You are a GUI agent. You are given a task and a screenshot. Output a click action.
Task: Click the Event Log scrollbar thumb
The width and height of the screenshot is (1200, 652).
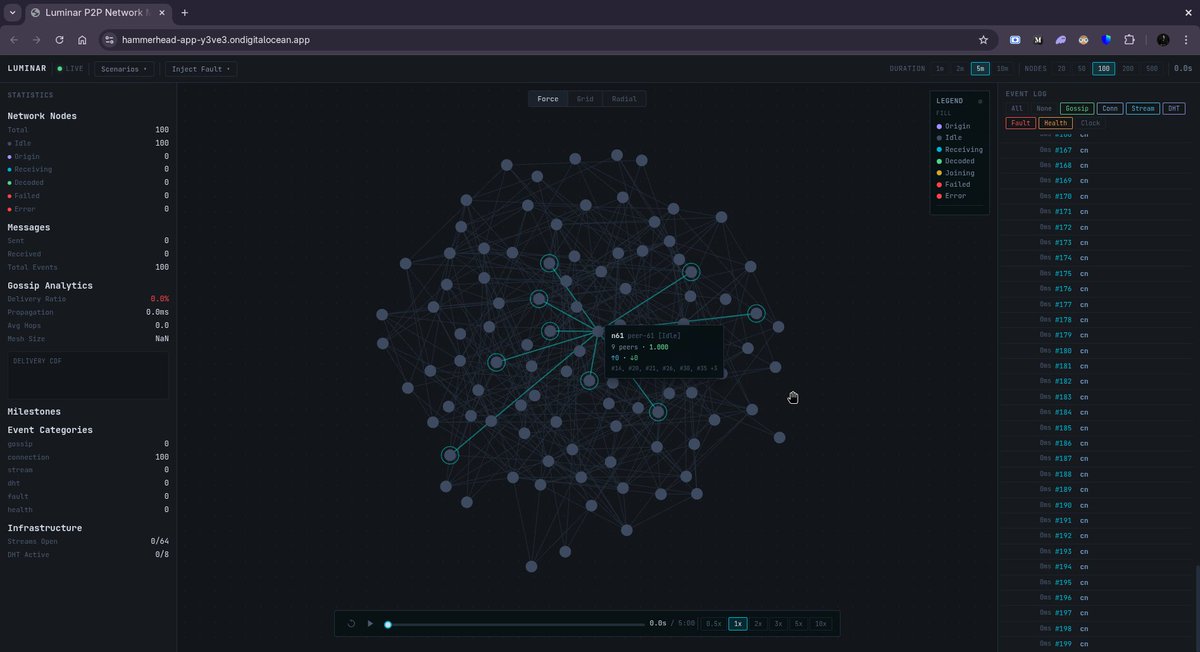click(x=1196, y=608)
